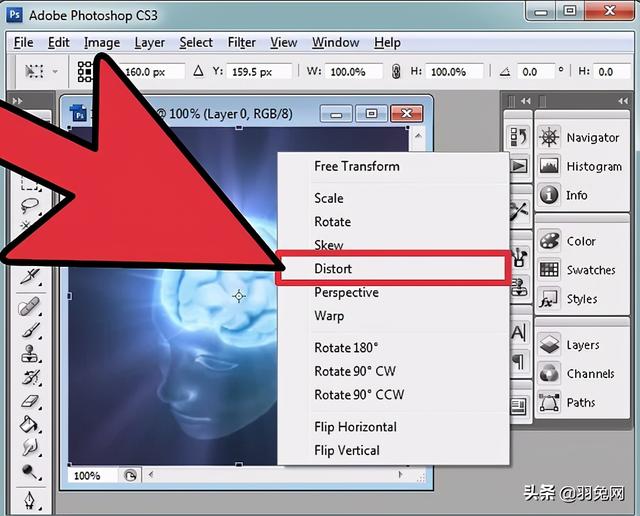Open the Image menu
The height and width of the screenshot is (516, 640).
[x=102, y=42]
